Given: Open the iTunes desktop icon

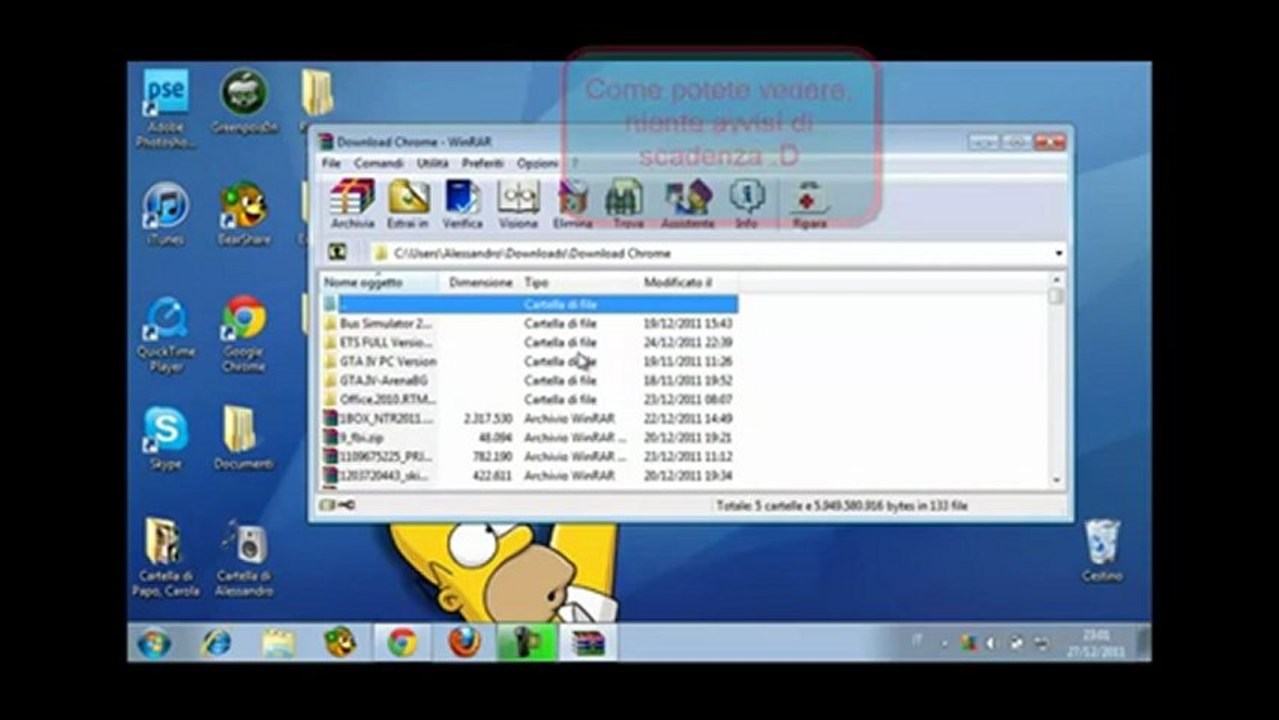Looking at the screenshot, I should click(x=165, y=214).
